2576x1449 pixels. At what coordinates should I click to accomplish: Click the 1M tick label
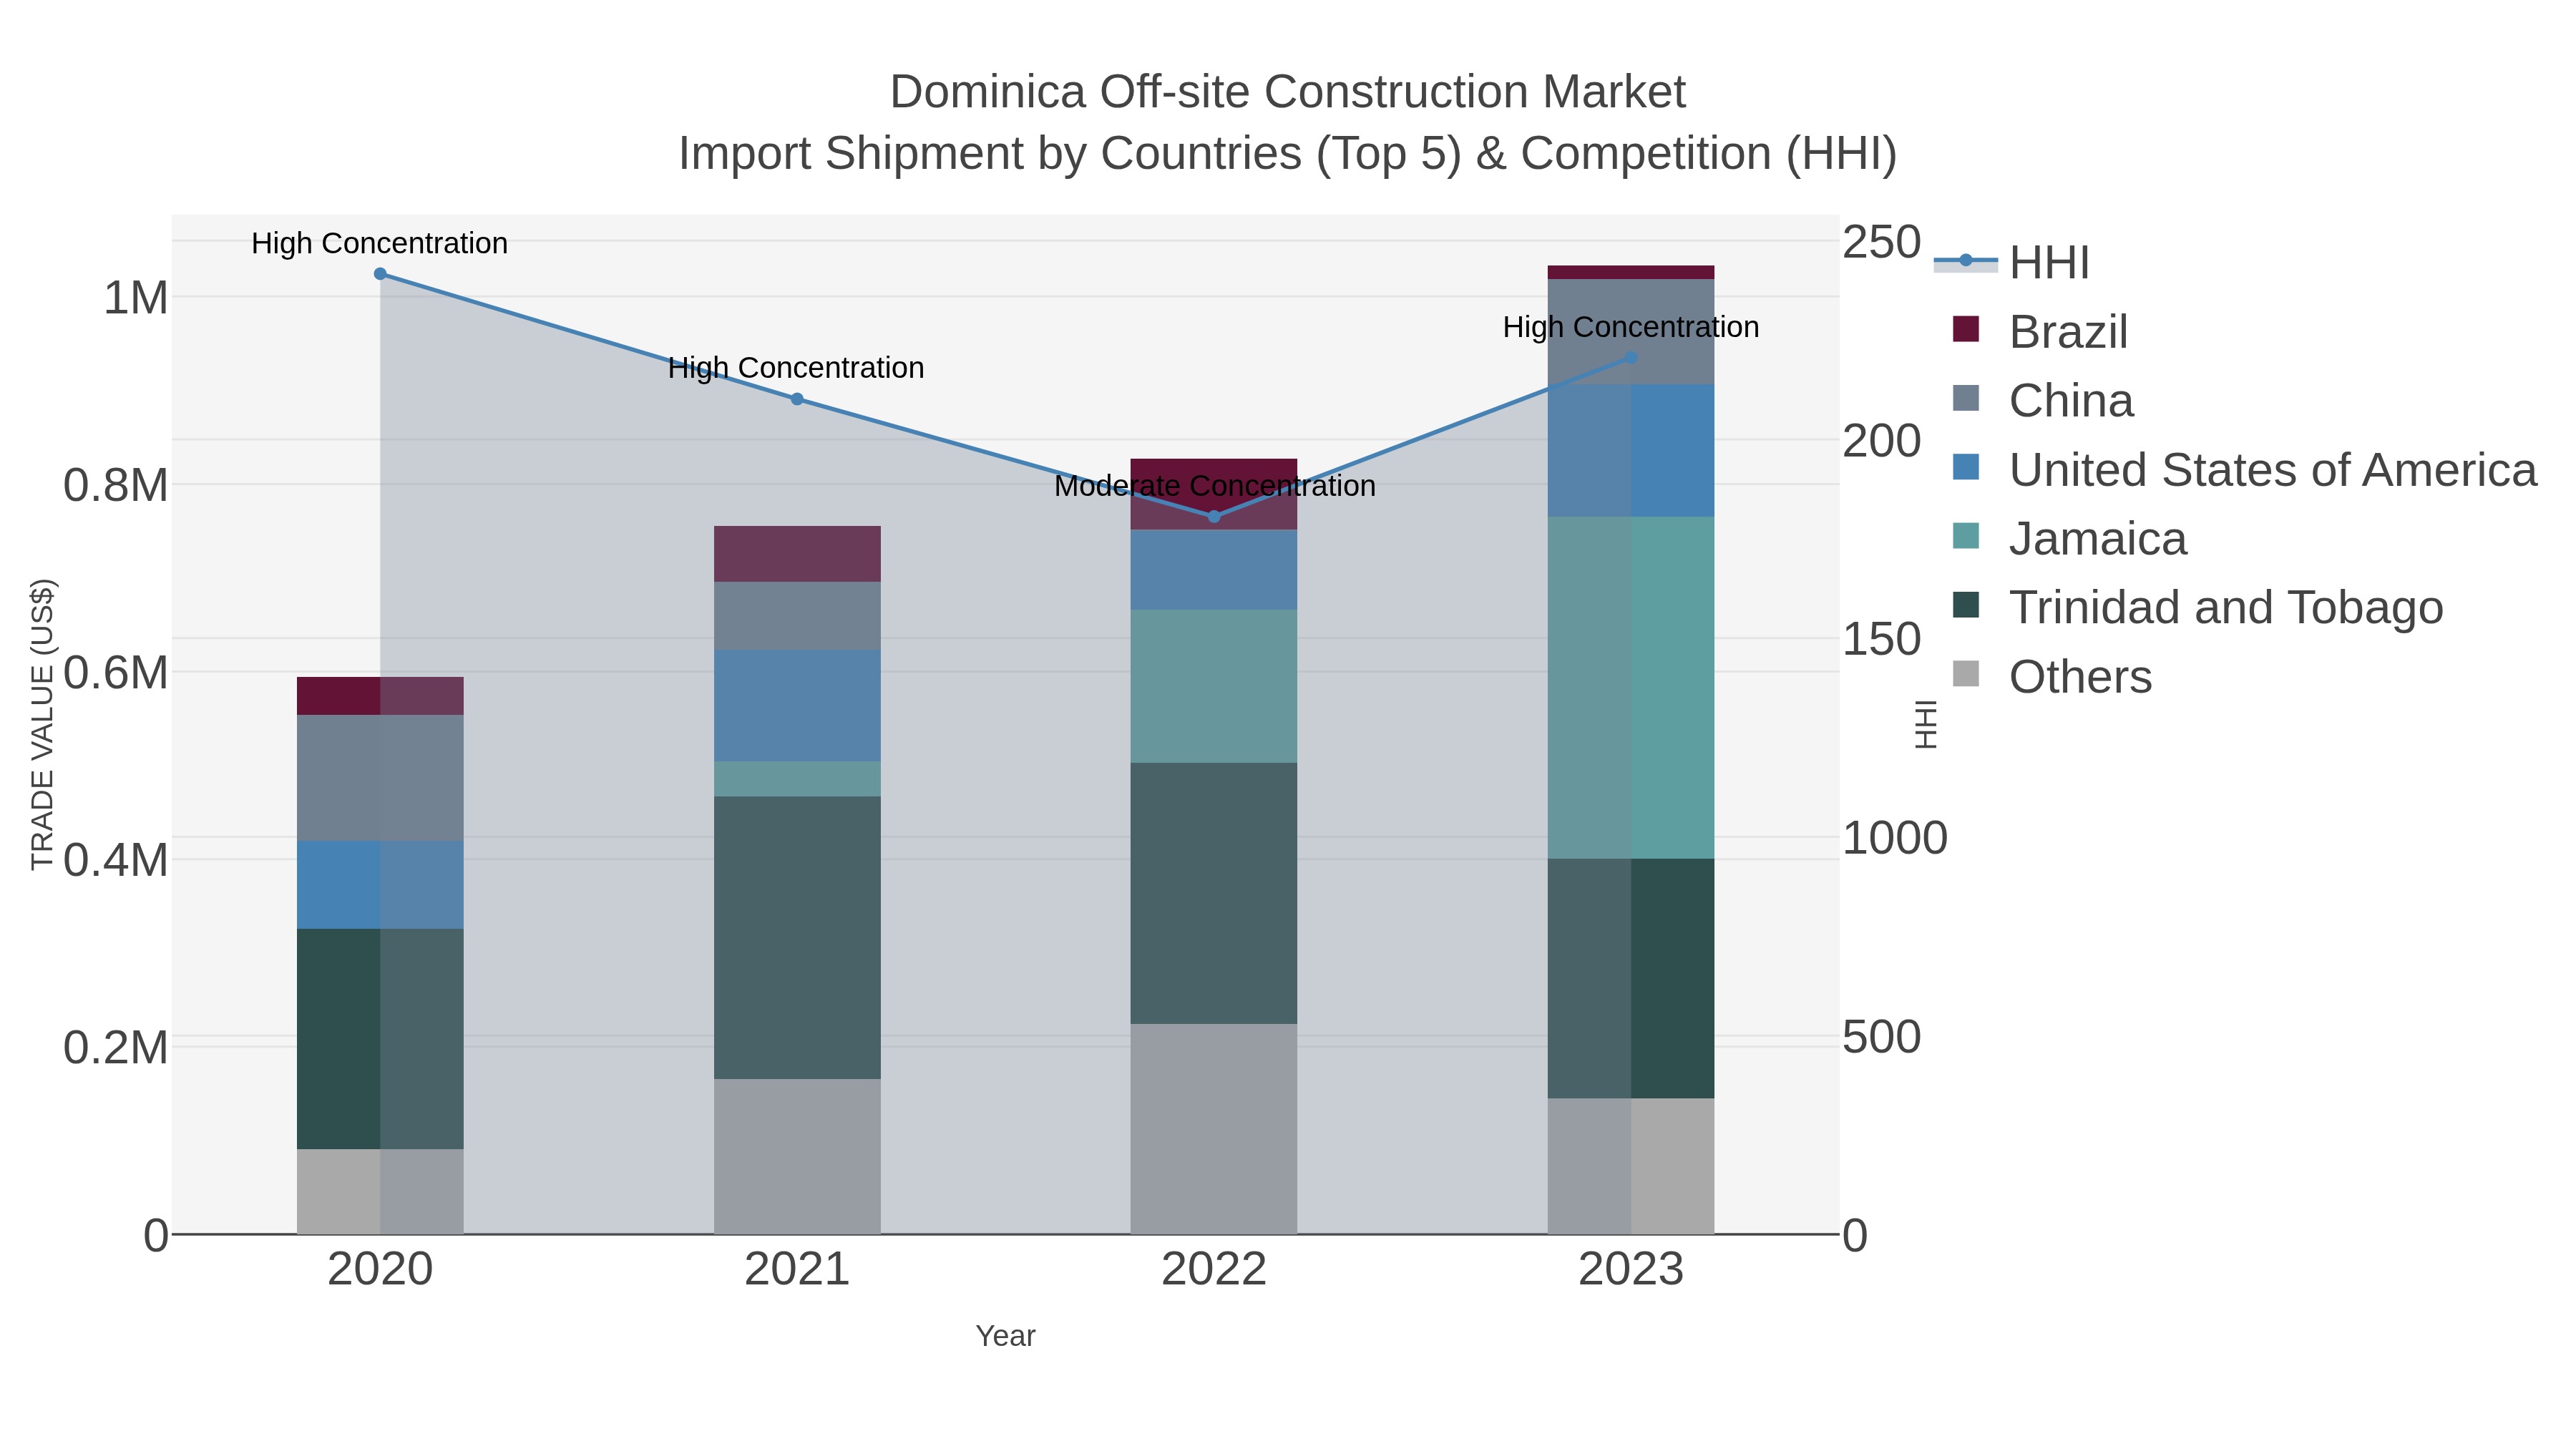136,298
